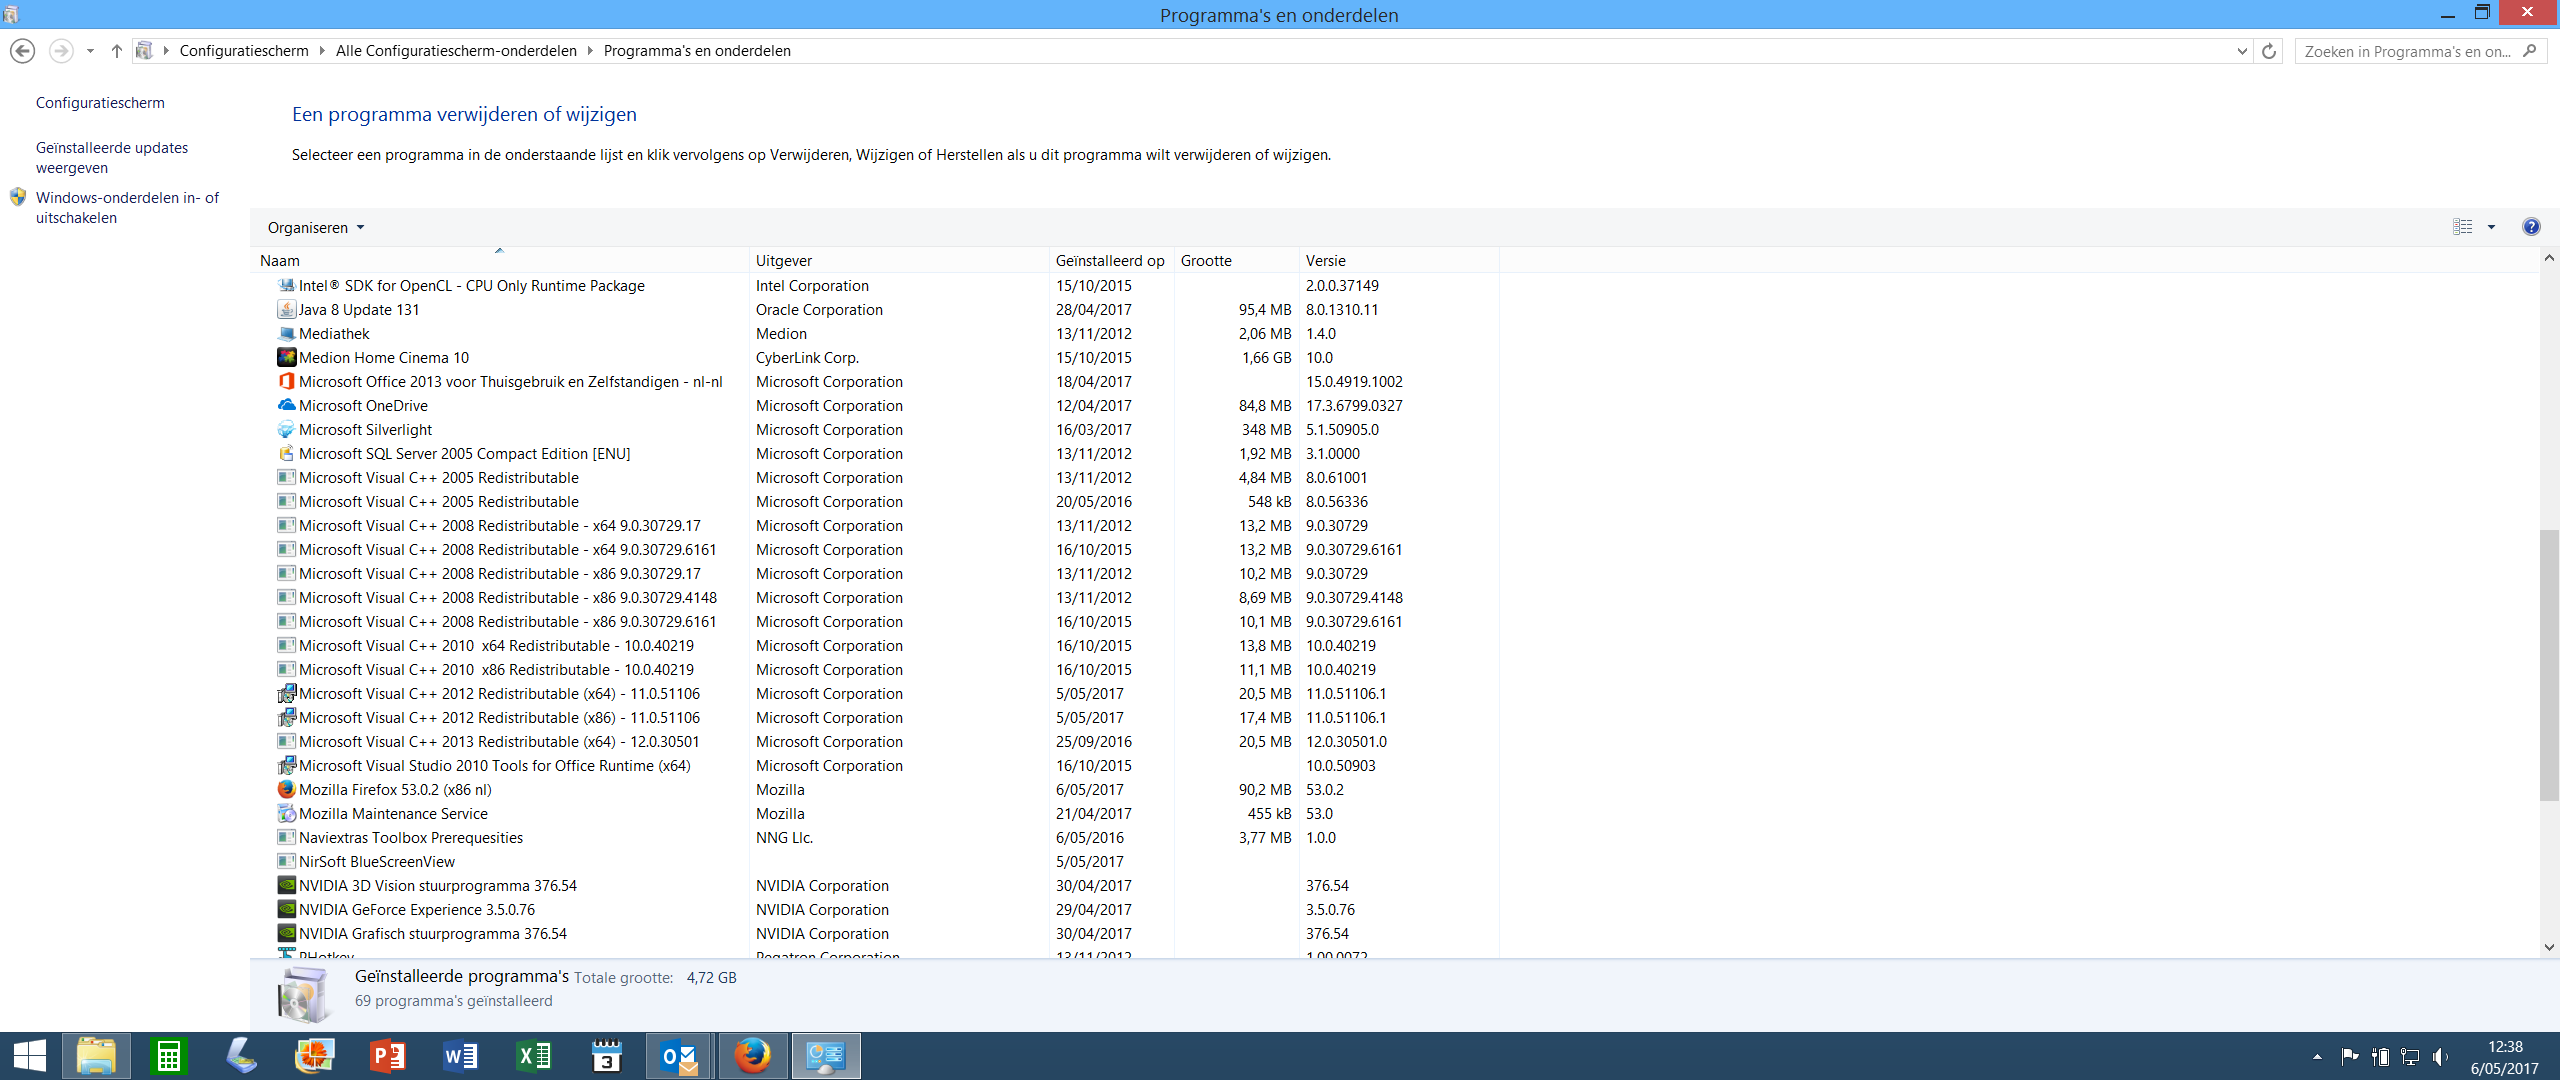
Task: Expand the view options dropdown arrow
Action: [2491, 227]
